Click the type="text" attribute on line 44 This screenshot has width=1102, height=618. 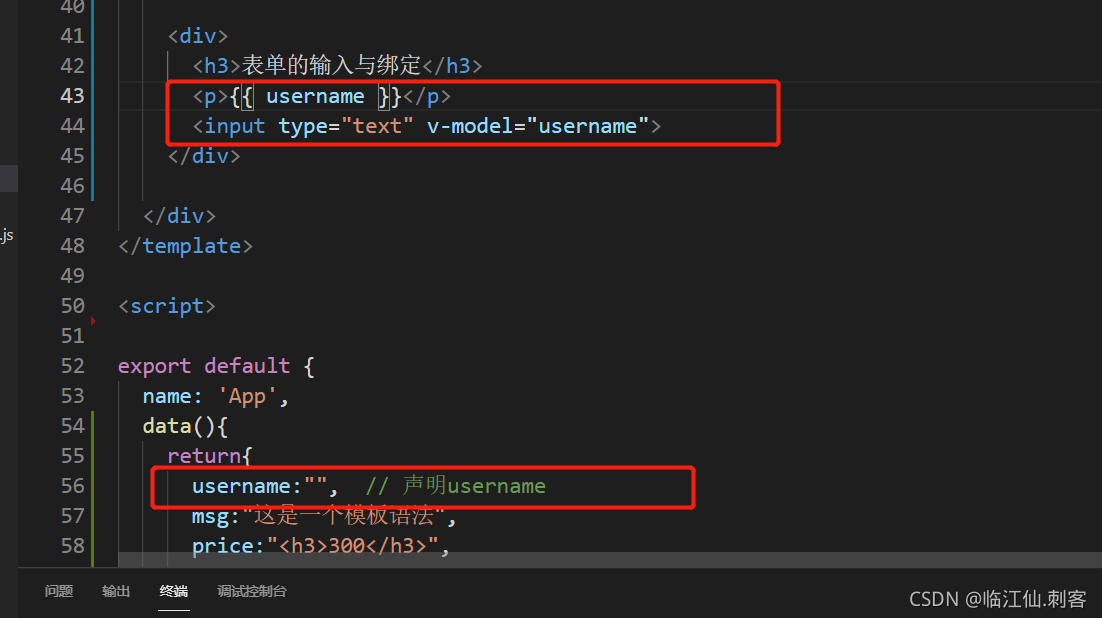pyautogui.click(x=346, y=127)
